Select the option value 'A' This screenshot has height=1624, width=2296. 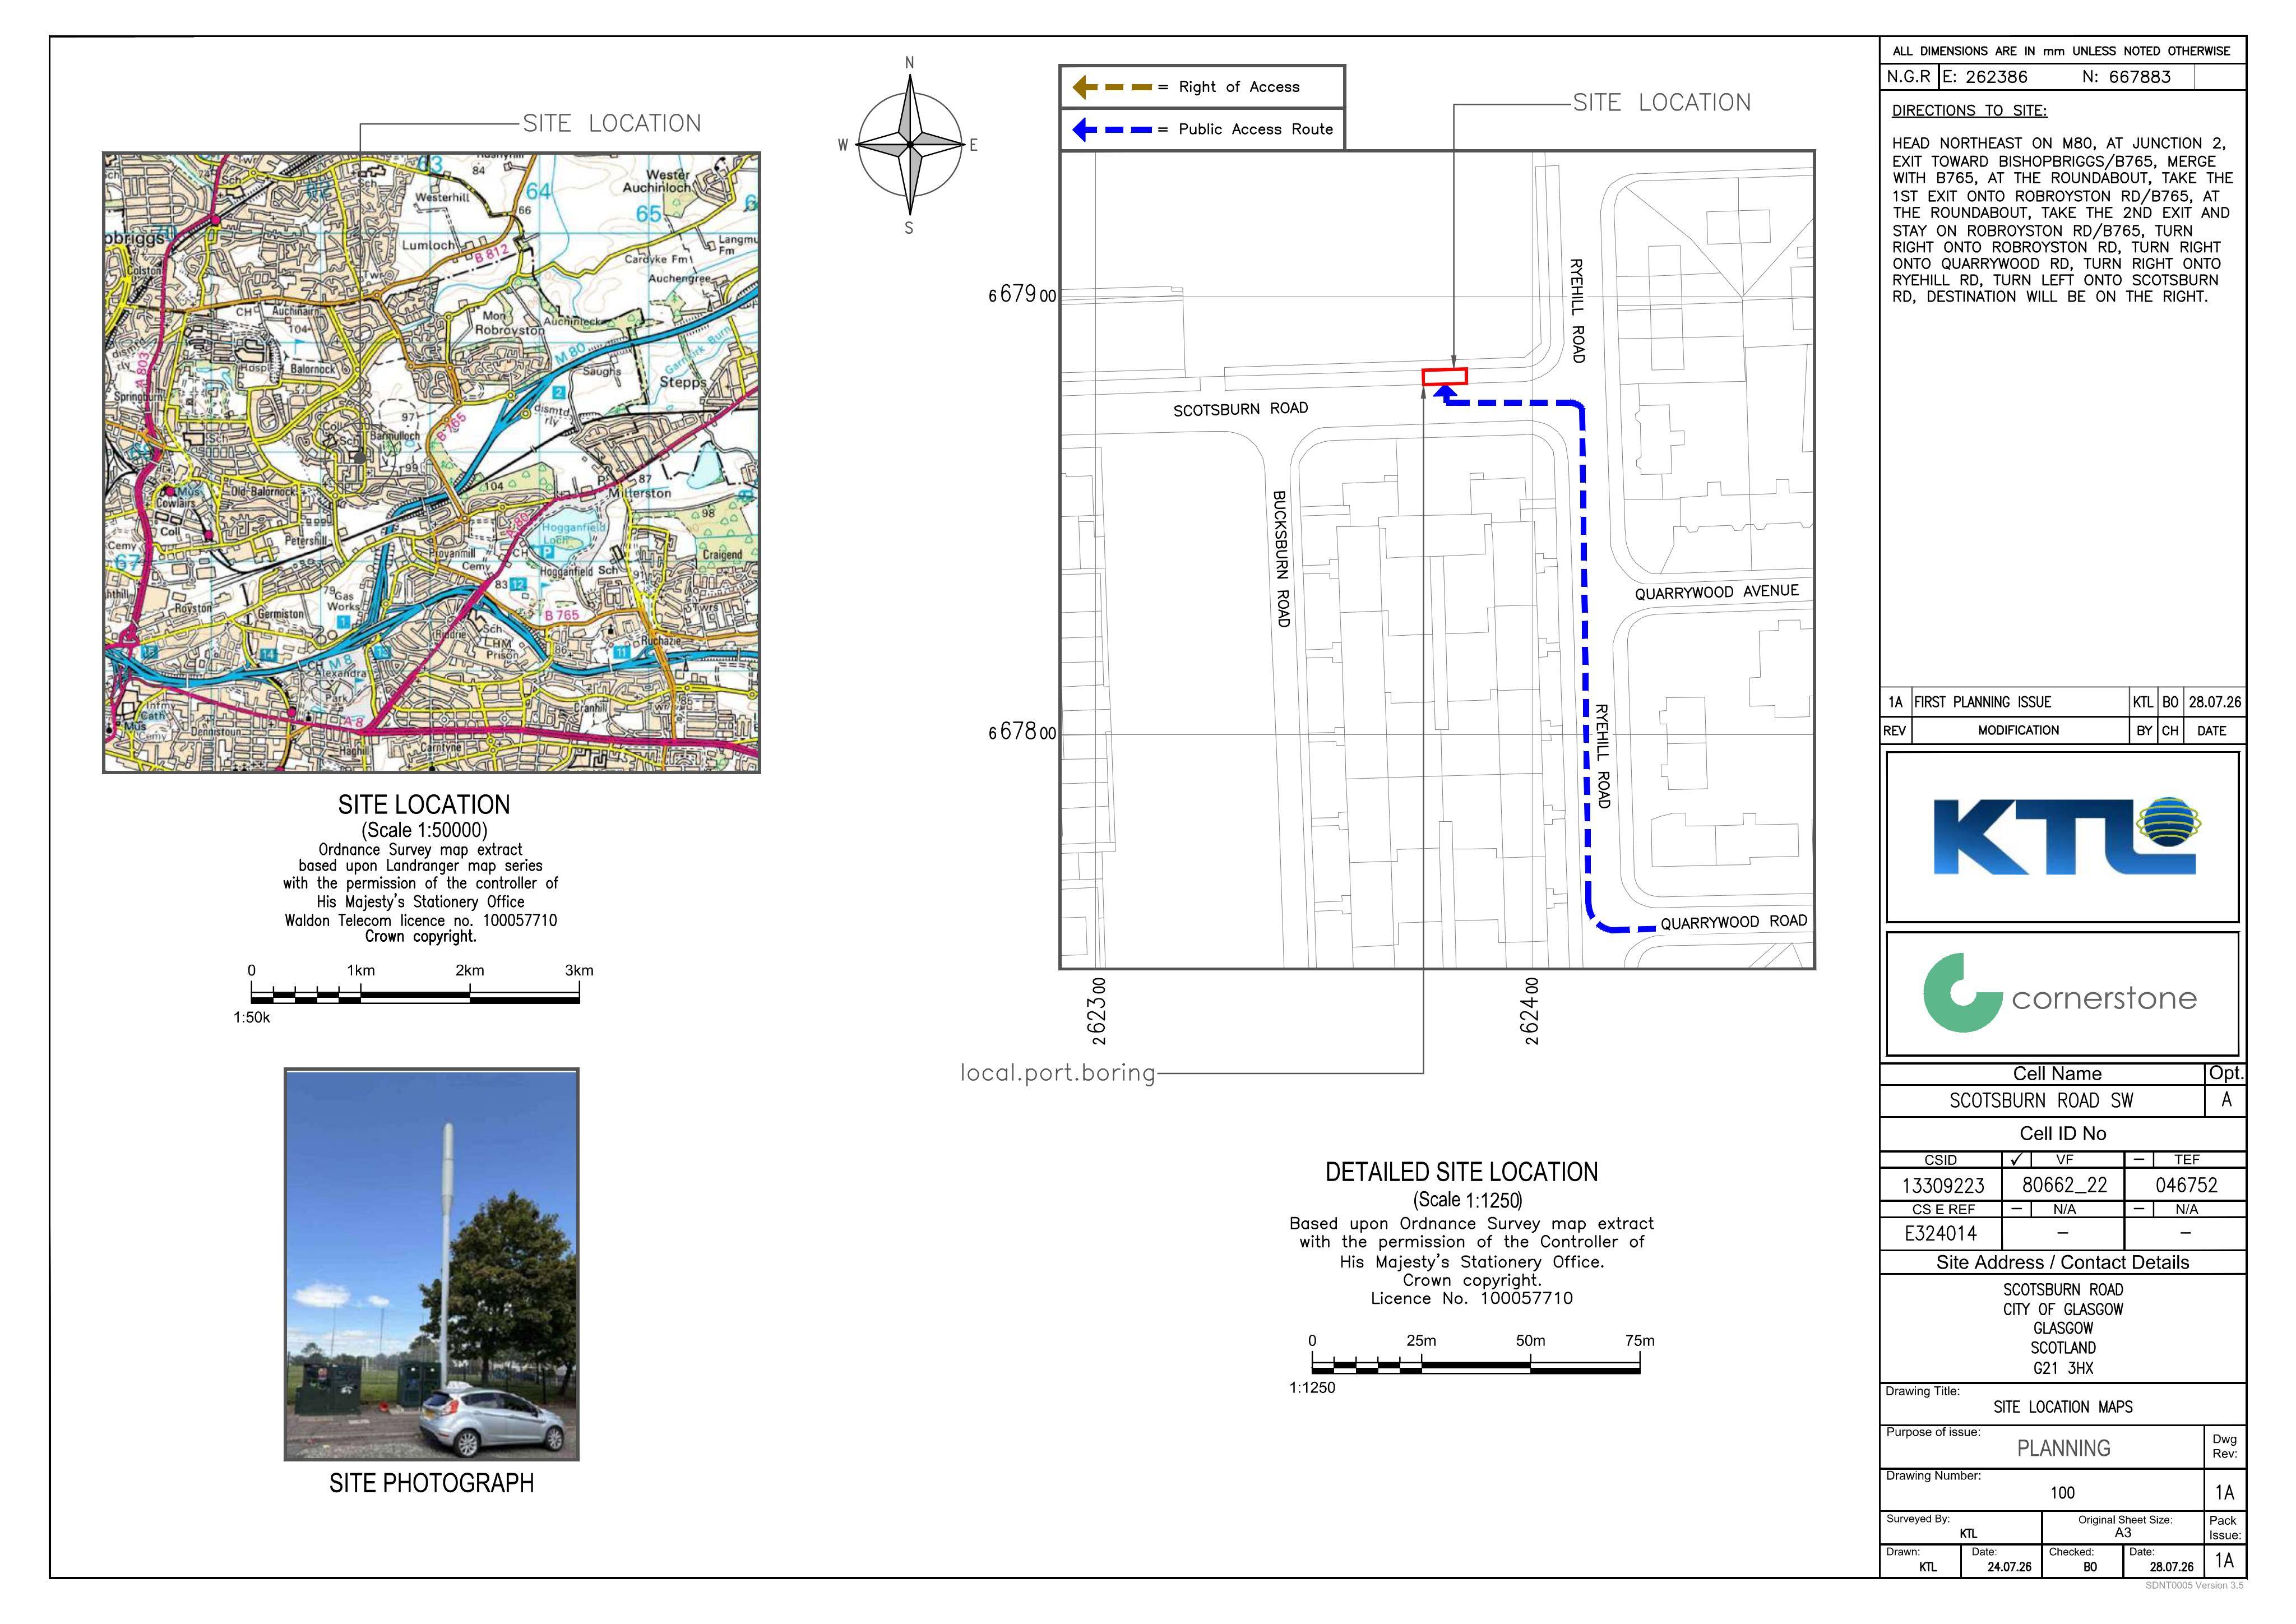2225,1100
